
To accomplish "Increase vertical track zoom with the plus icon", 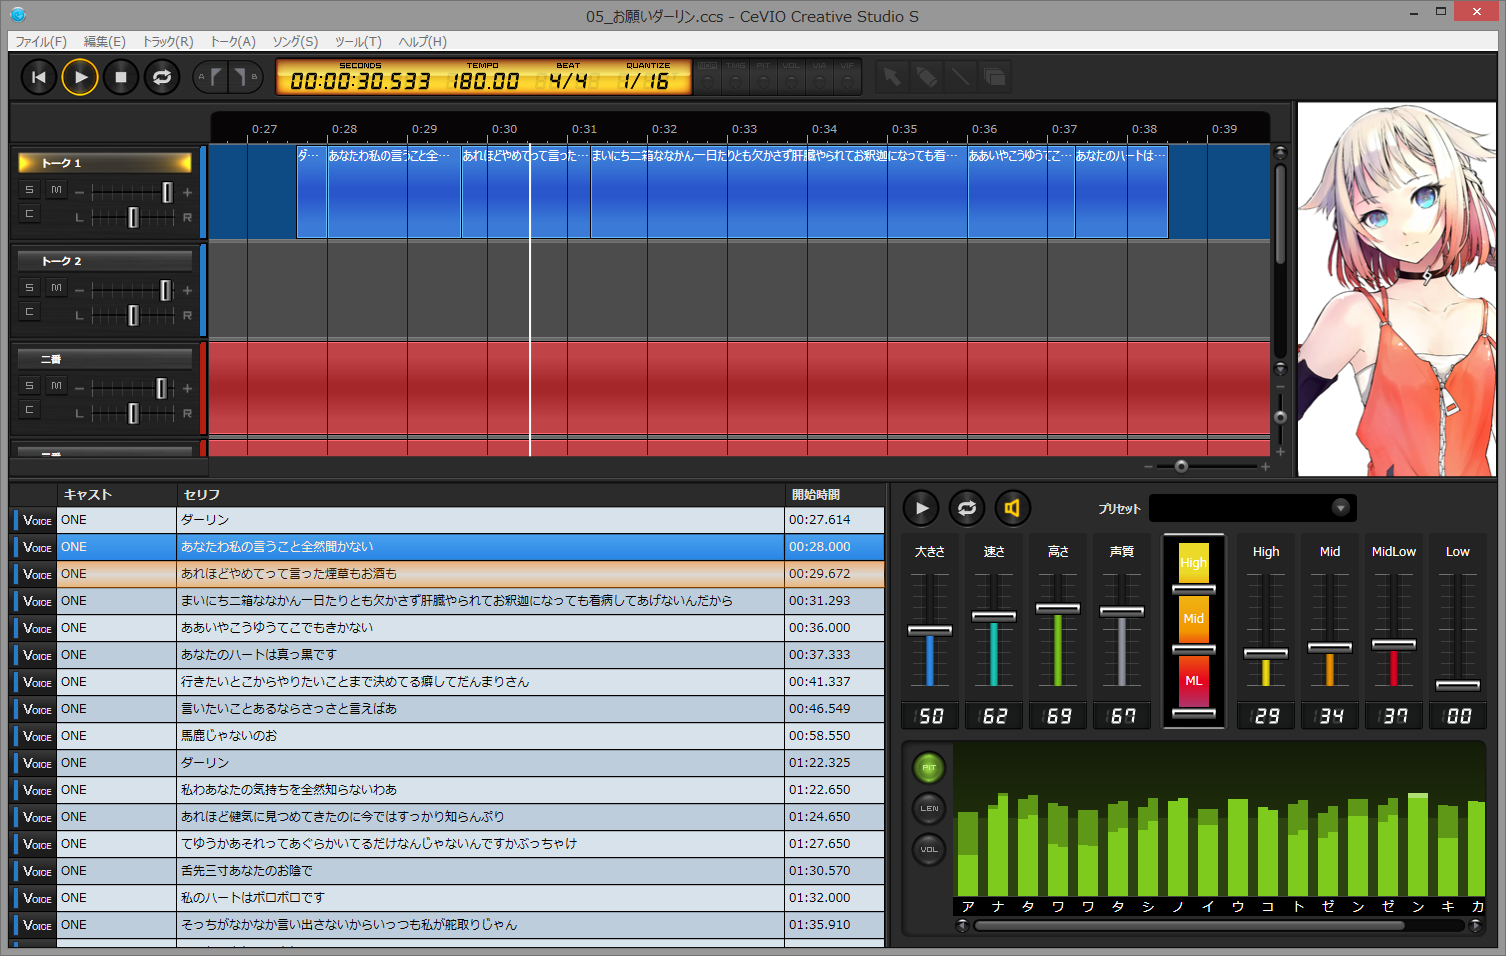I will 1280,452.
